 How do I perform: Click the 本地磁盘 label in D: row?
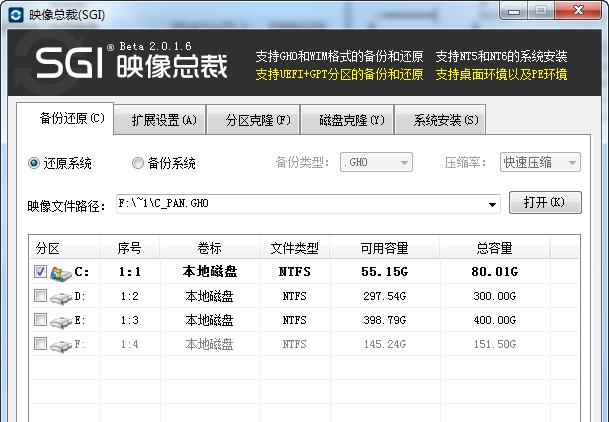coord(209,296)
